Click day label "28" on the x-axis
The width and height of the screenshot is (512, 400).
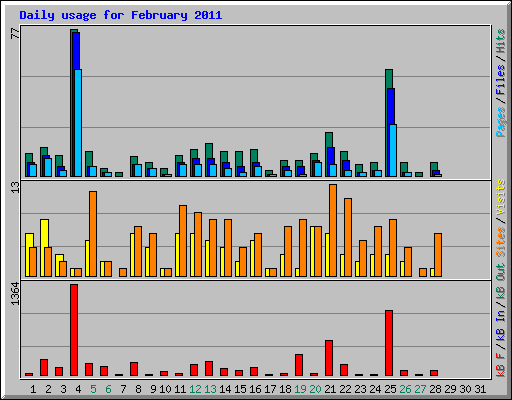point(435,389)
